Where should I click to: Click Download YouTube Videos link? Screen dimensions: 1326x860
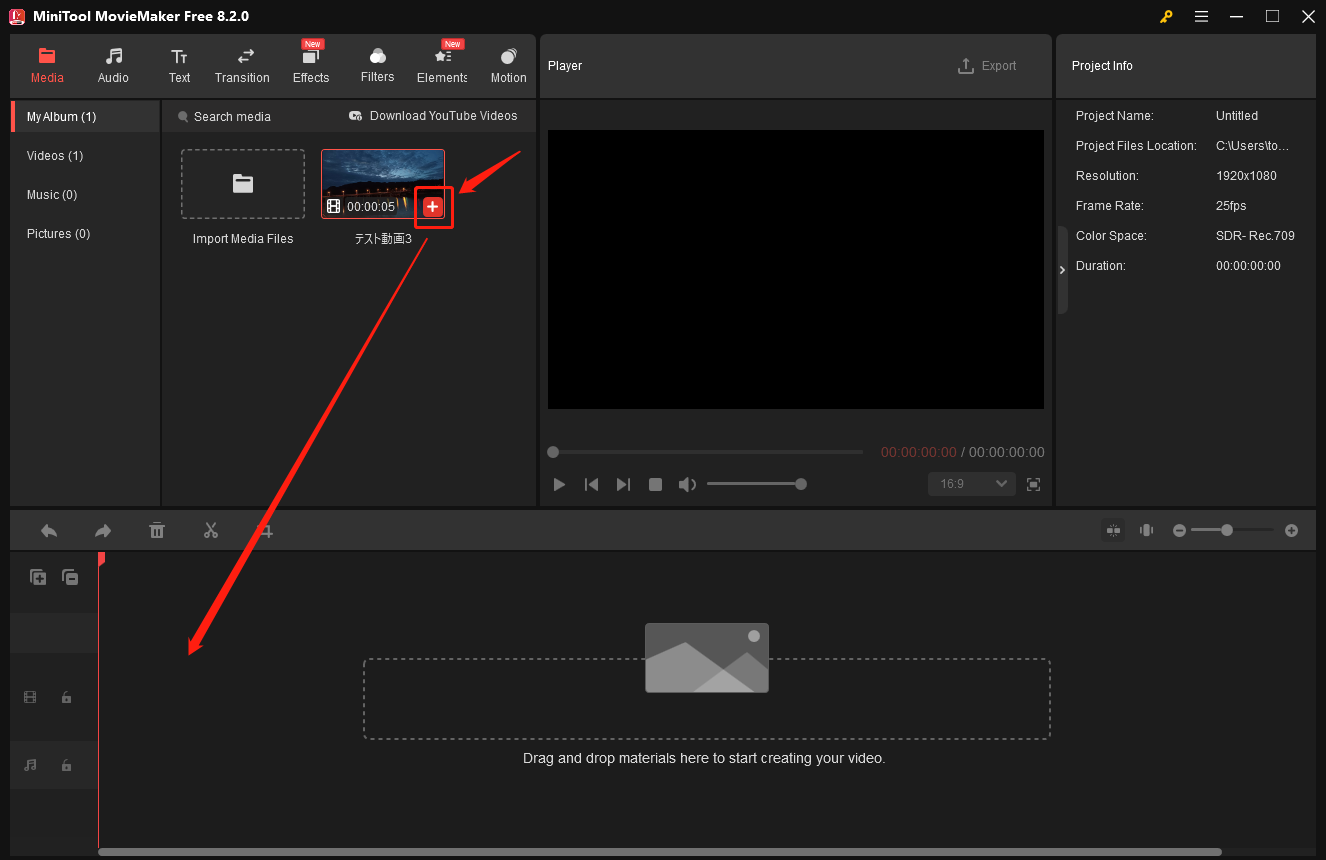coord(433,116)
